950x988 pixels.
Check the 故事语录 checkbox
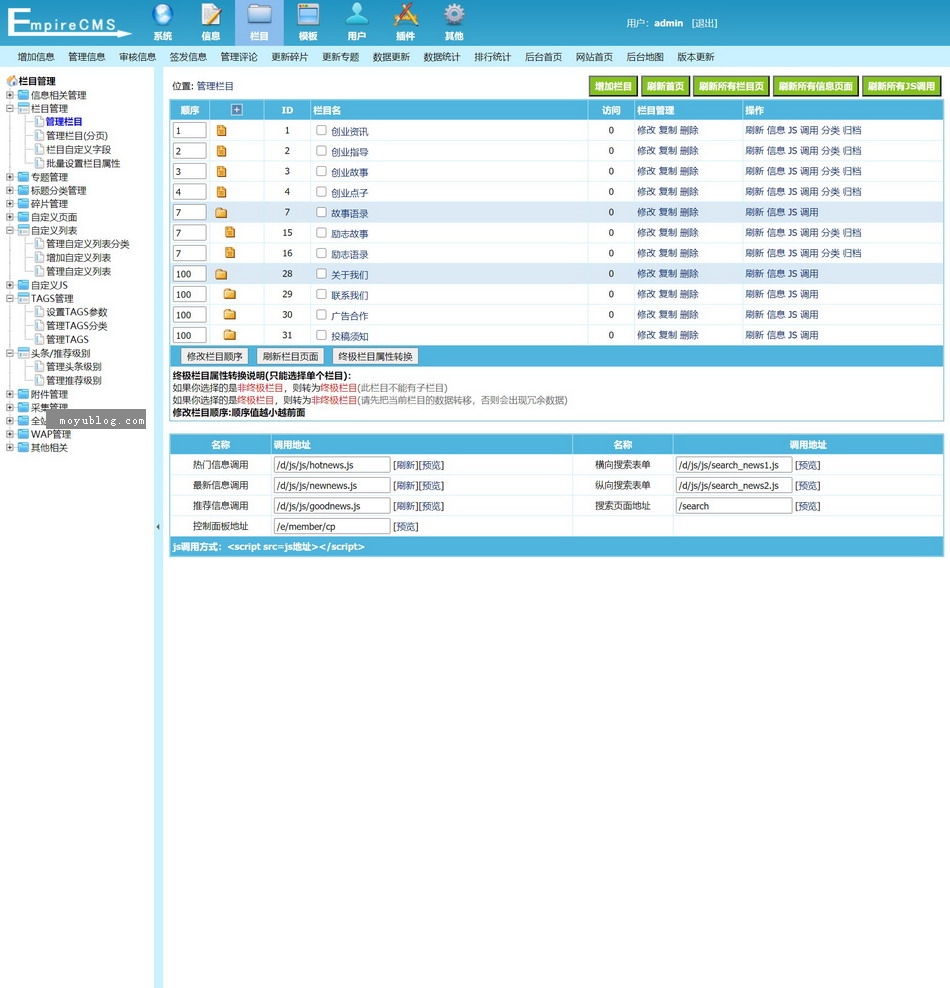click(x=321, y=212)
